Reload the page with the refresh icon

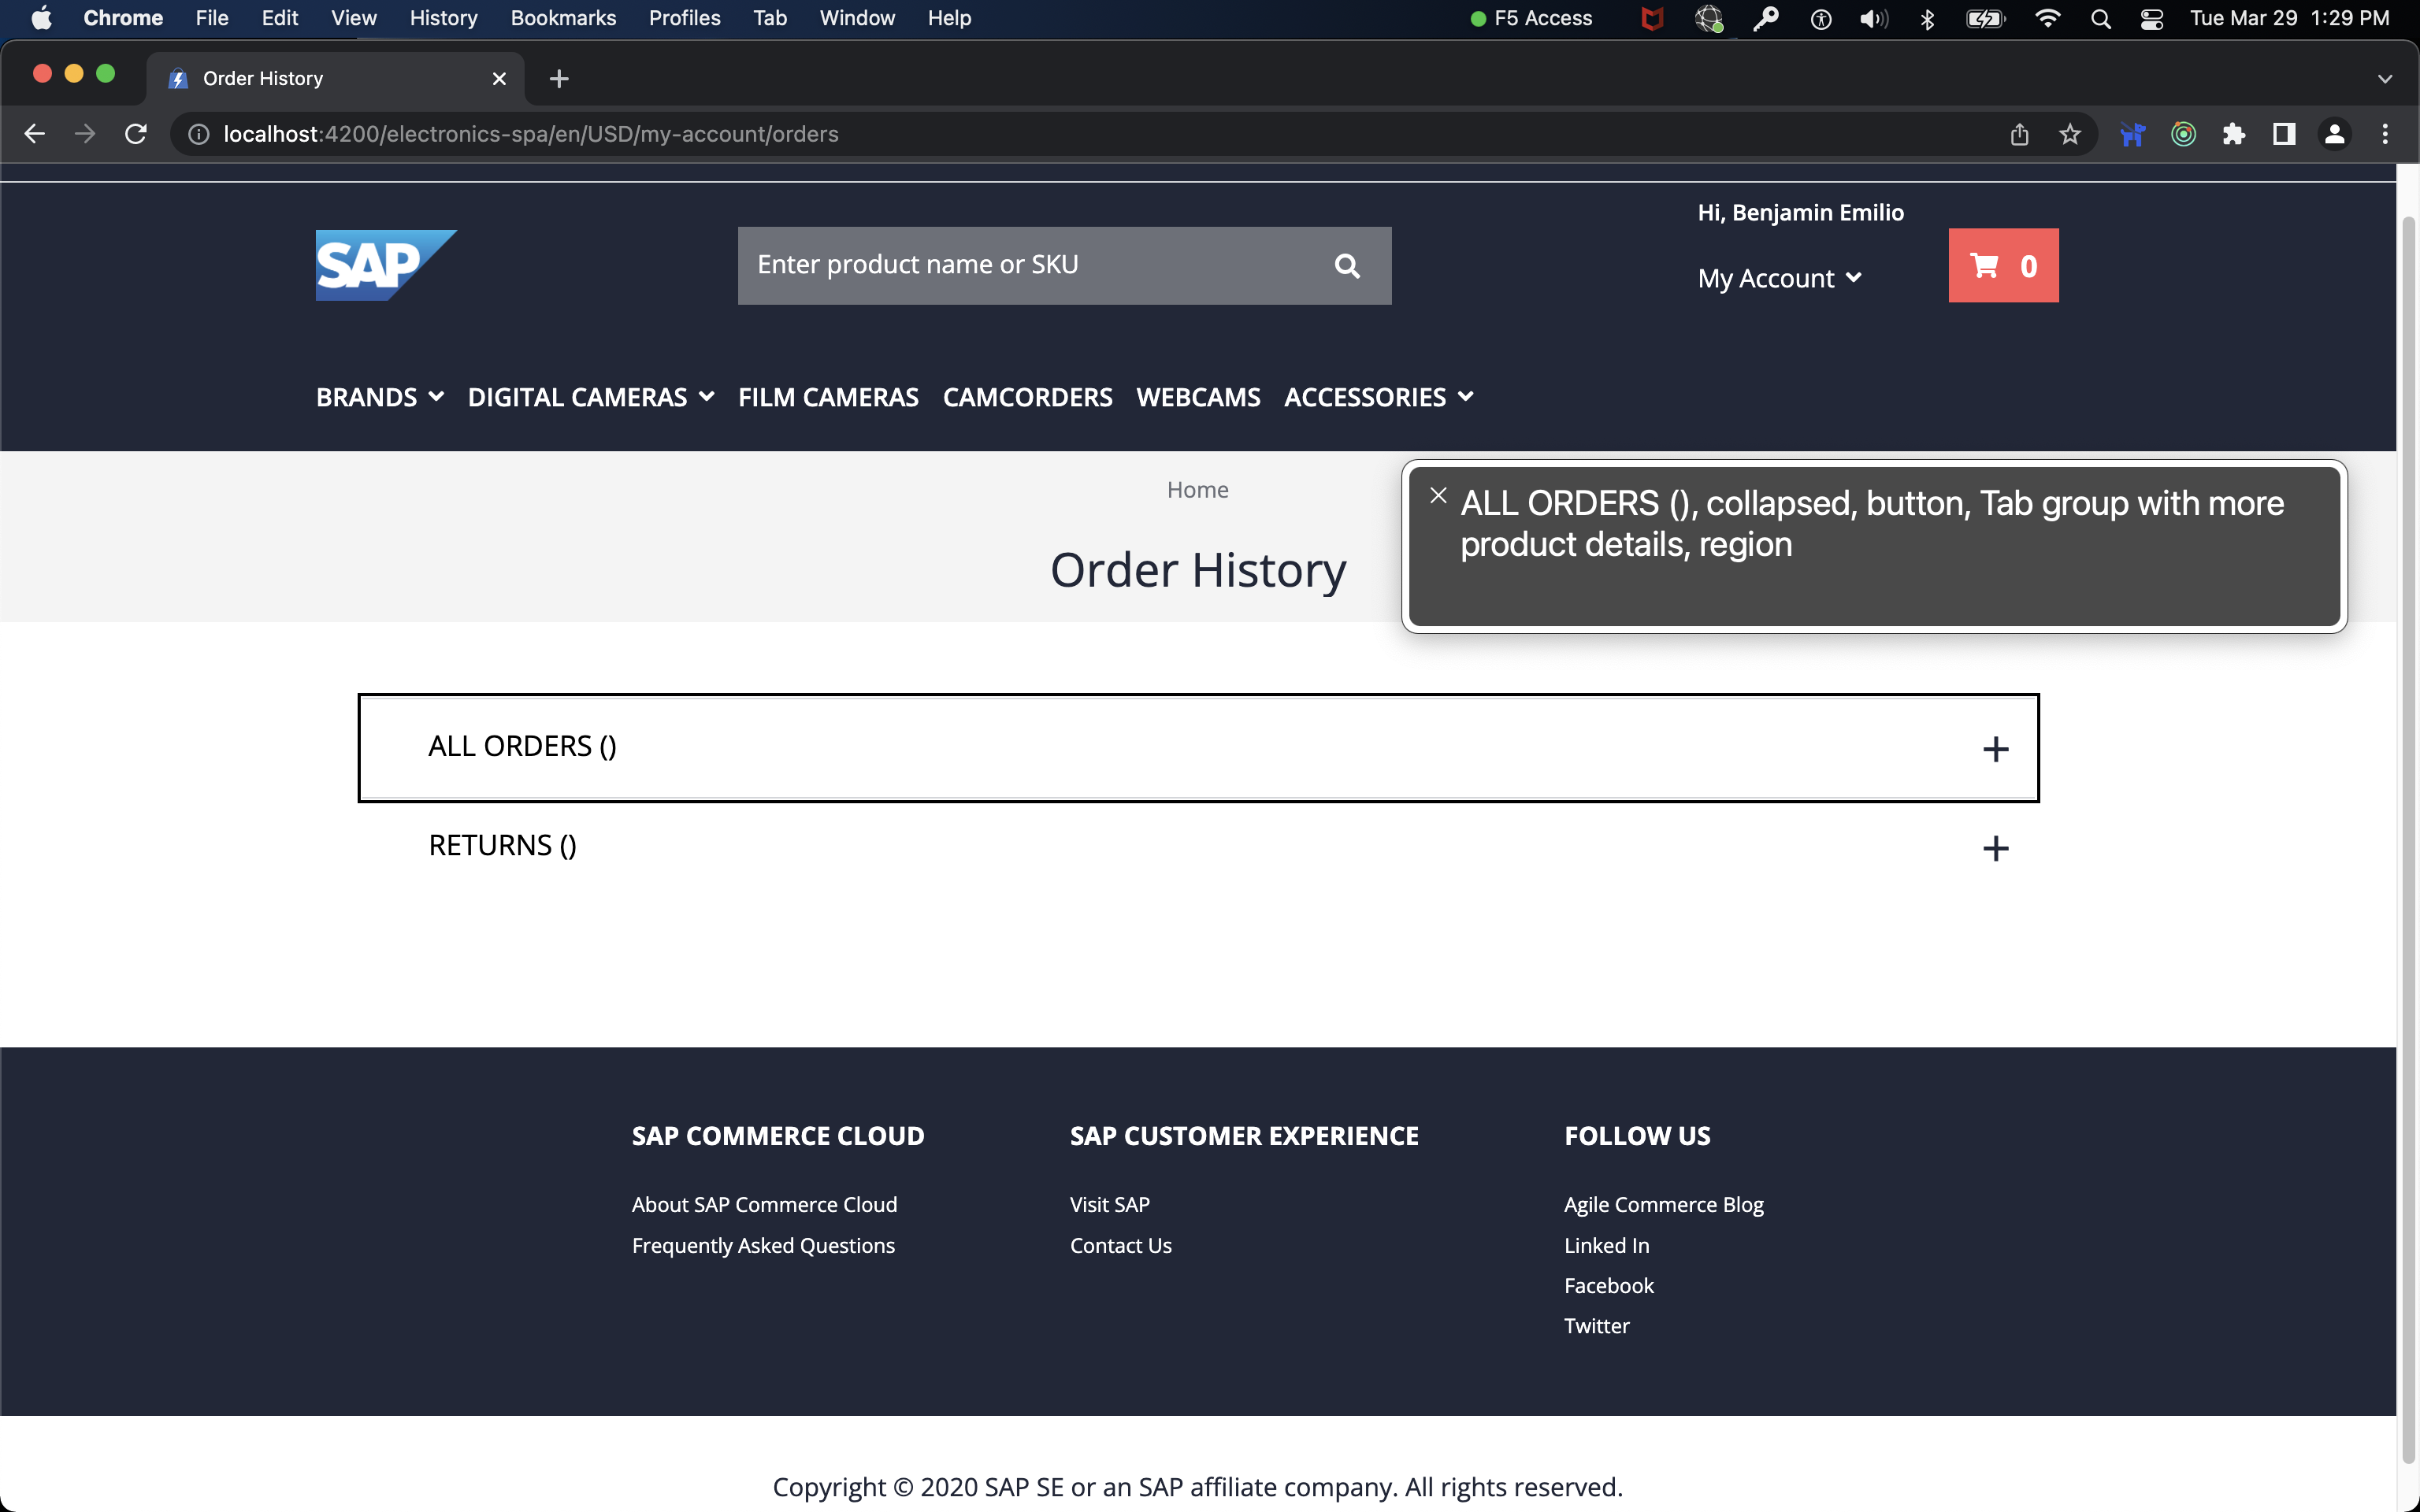click(x=136, y=134)
